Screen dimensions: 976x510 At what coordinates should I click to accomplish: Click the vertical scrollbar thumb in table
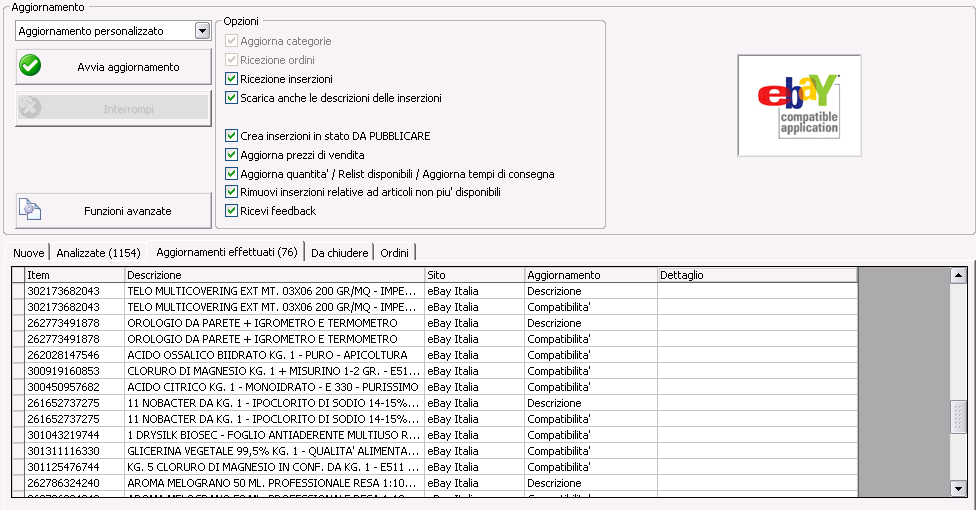(959, 417)
